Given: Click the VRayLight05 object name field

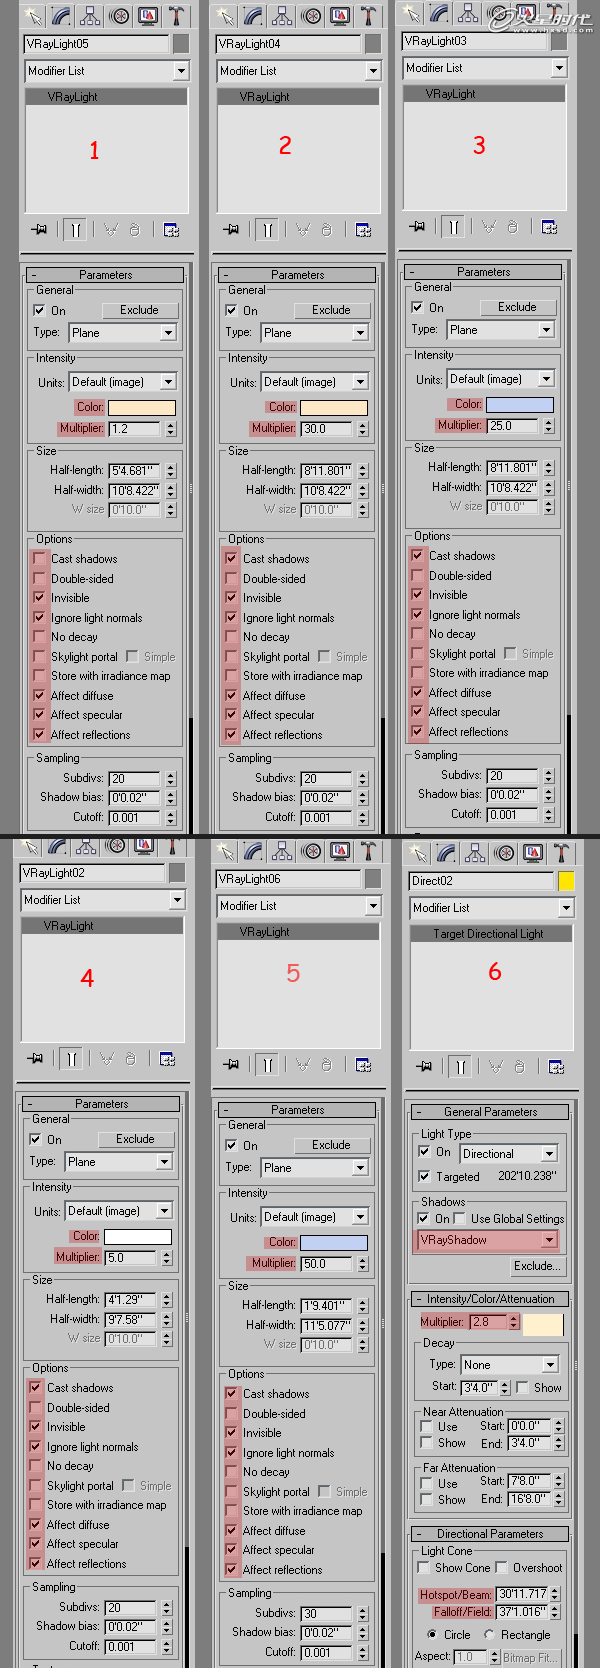Looking at the screenshot, I should [96, 44].
